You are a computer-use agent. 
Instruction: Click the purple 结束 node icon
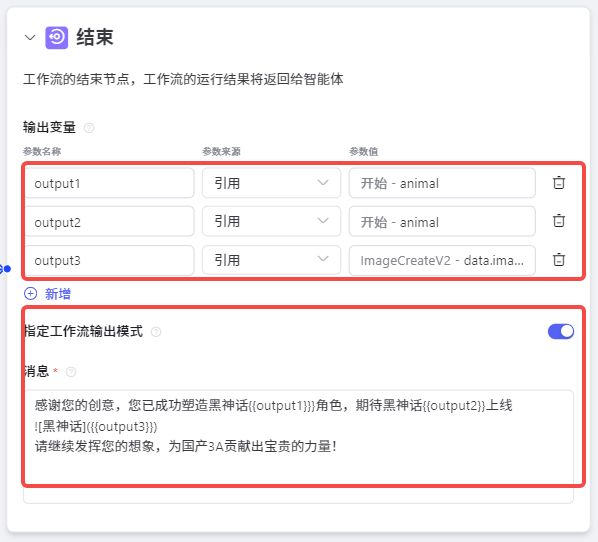point(57,37)
